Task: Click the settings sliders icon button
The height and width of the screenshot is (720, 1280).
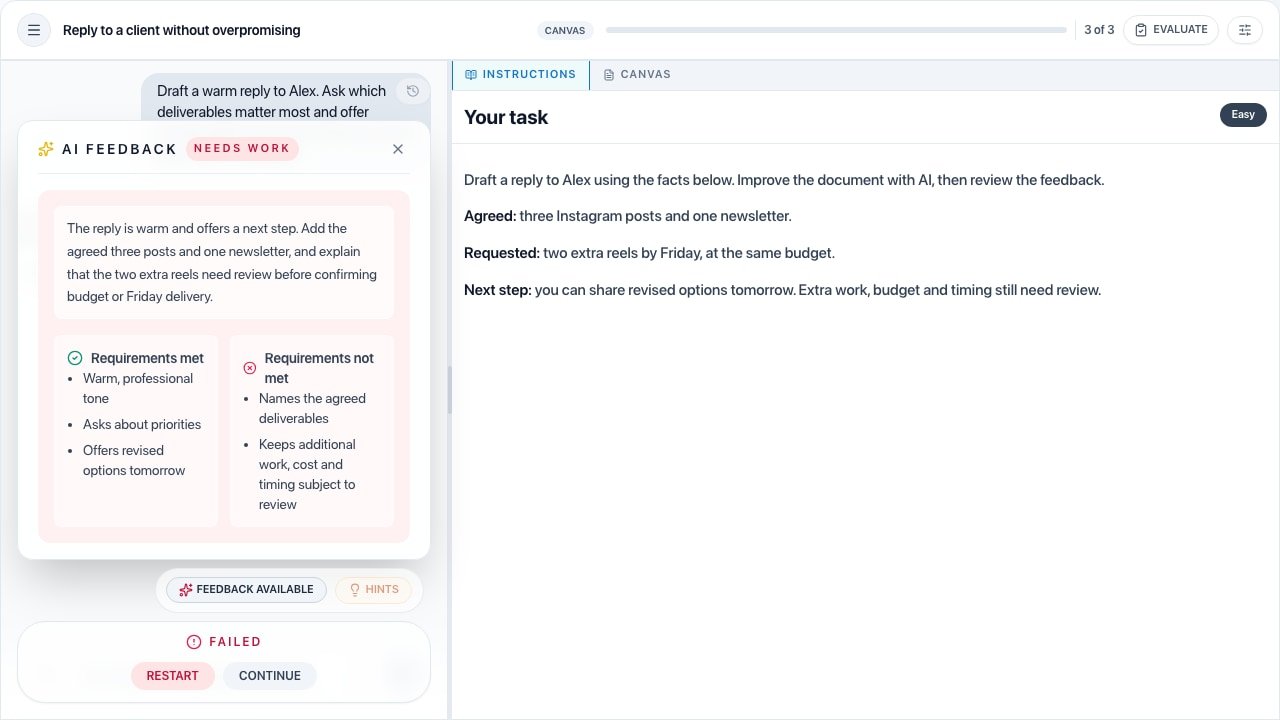Action: [x=1245, y=30]
